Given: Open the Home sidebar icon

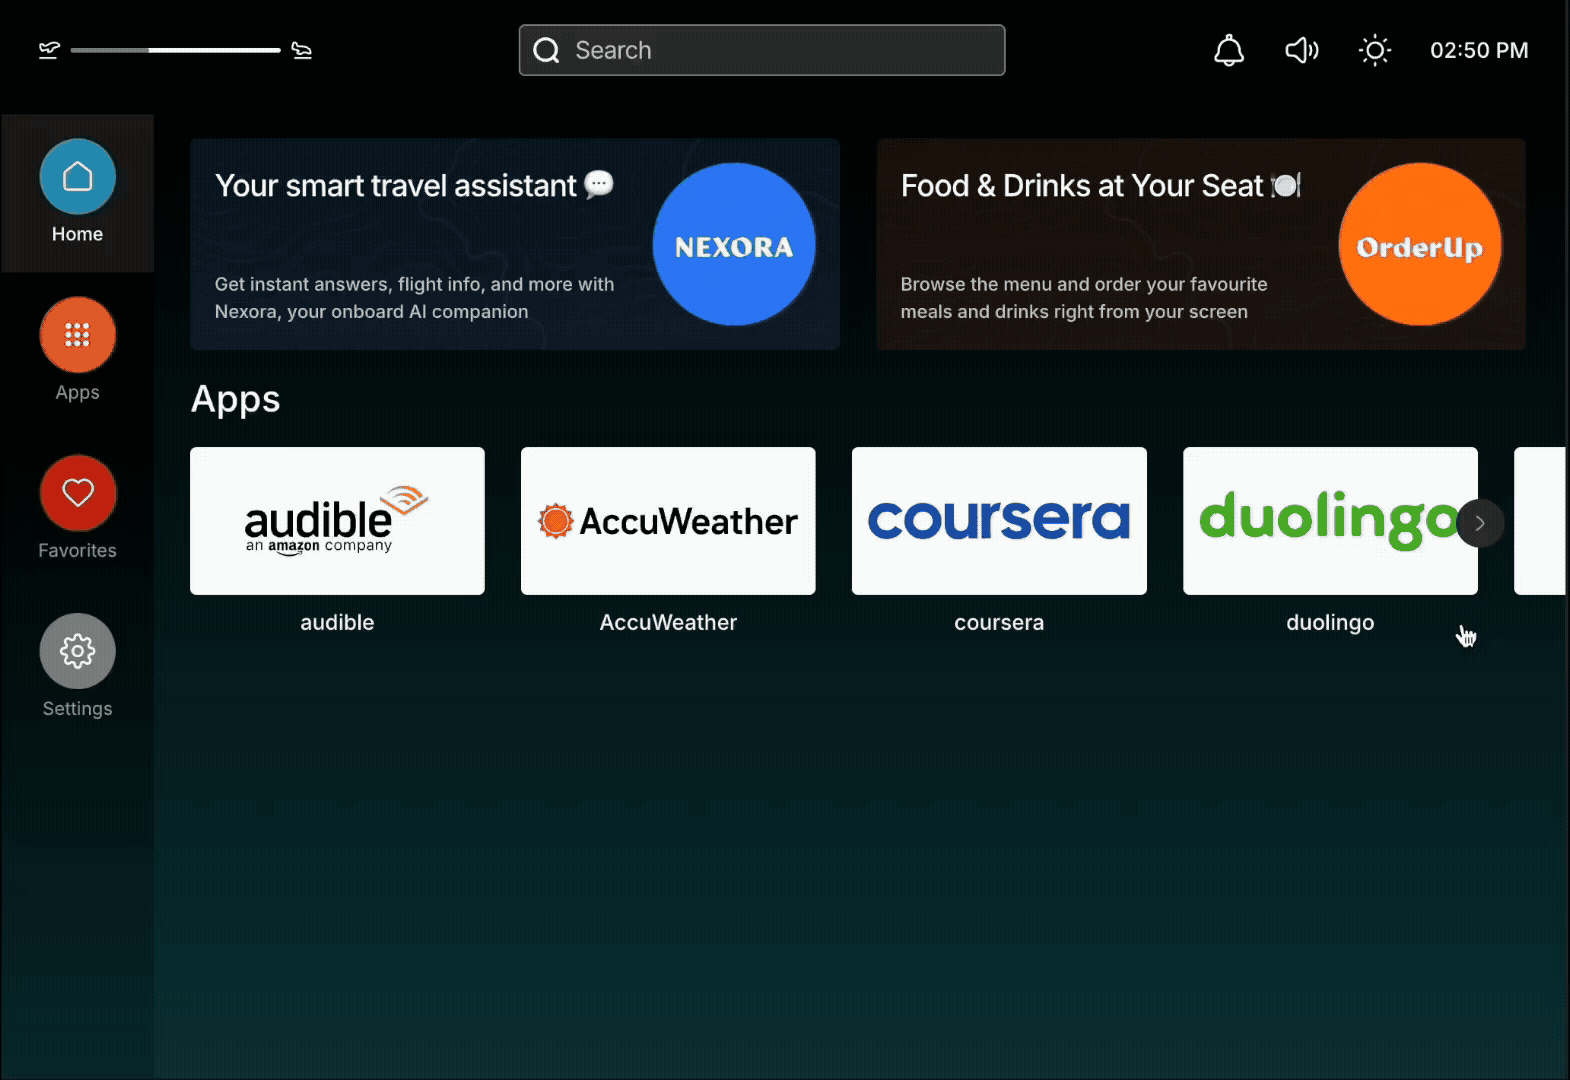Looking at the screenshot, I should [x=77, y=177].
